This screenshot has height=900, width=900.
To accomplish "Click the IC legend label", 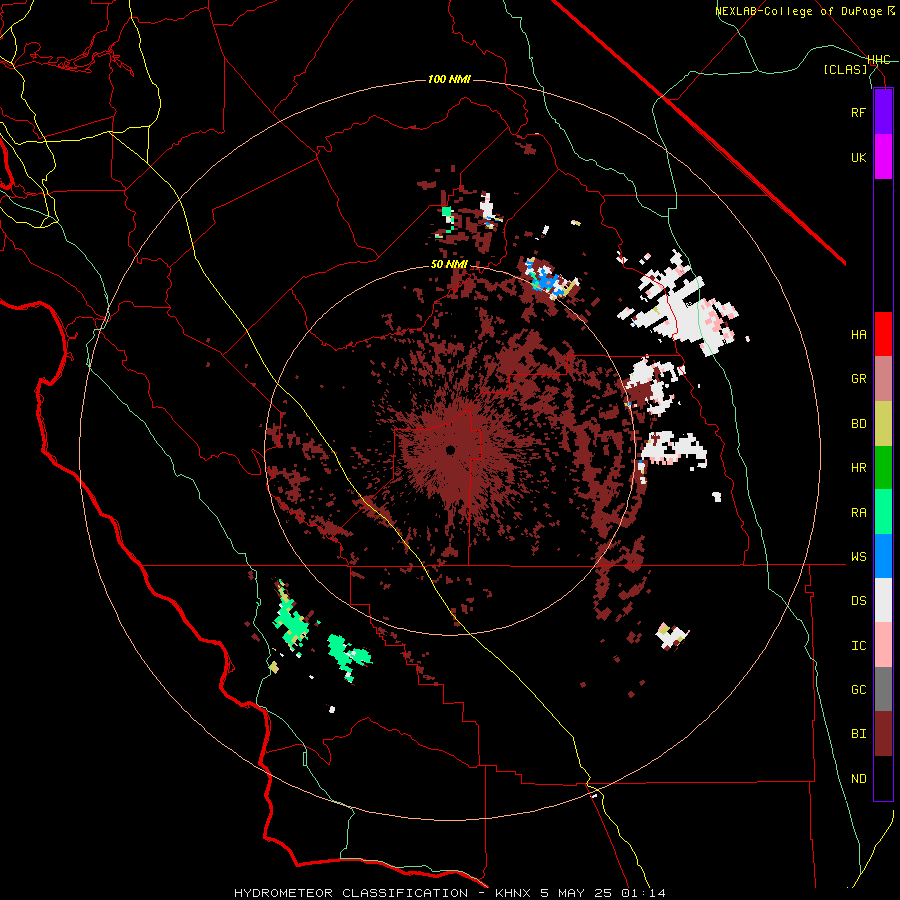I will tap(858, 646).
